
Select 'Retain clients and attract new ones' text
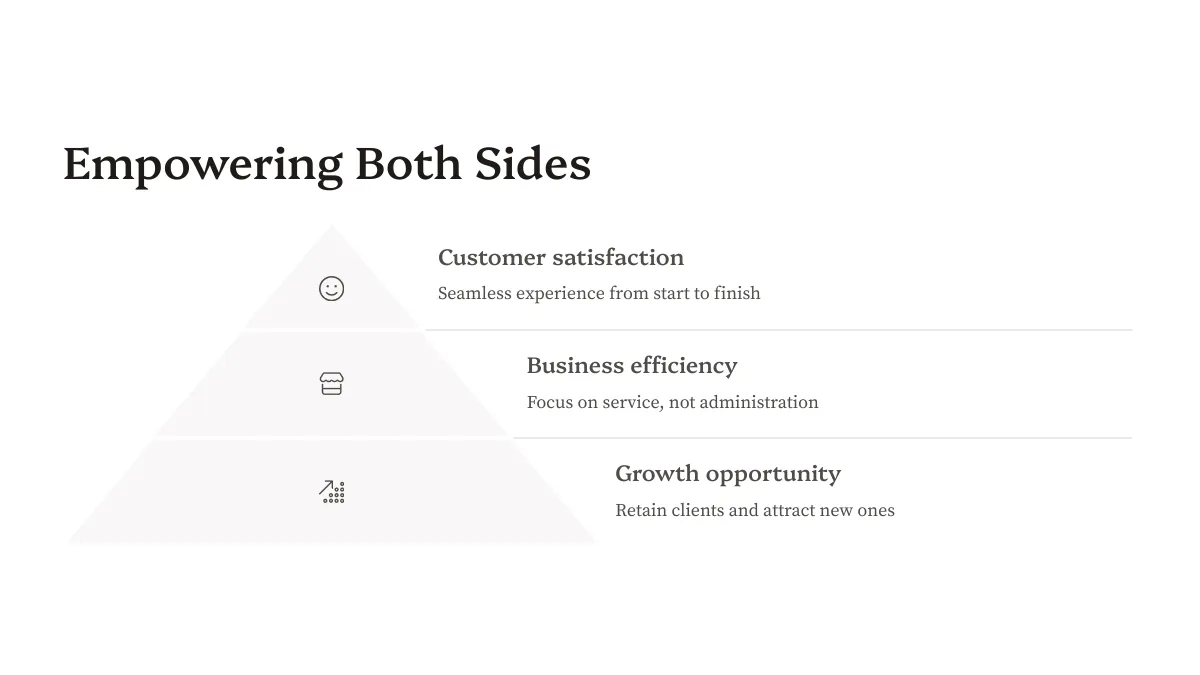pos(755,510)
